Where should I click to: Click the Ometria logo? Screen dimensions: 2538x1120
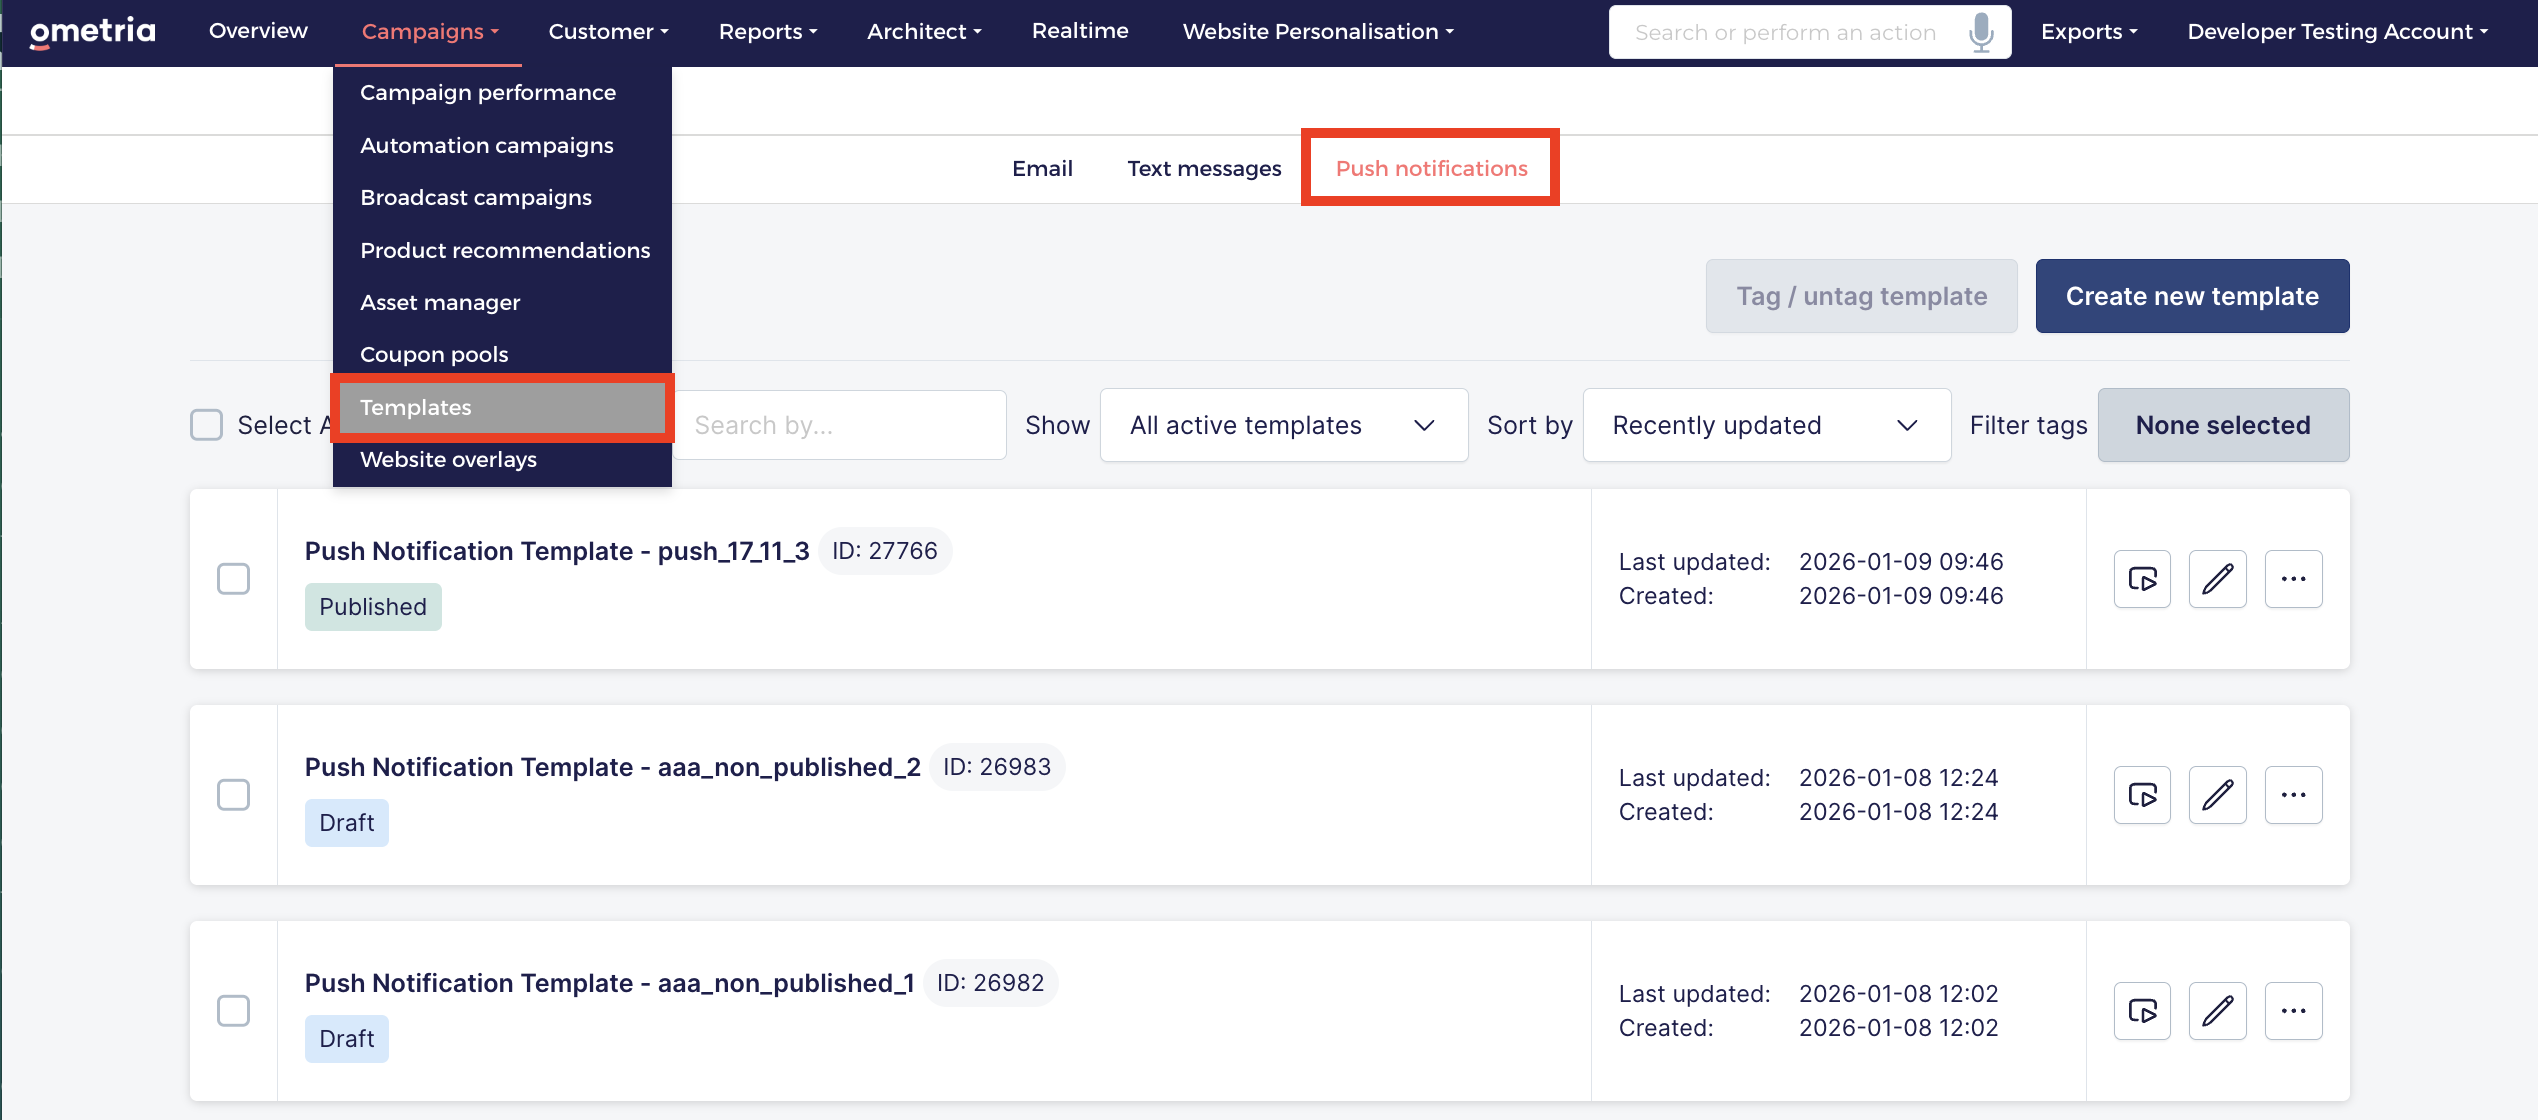92,32
